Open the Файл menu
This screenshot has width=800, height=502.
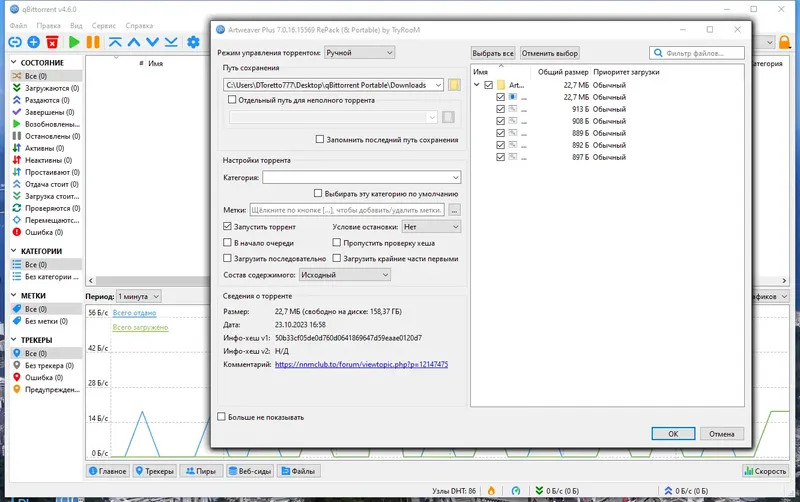tap(18, 26)
